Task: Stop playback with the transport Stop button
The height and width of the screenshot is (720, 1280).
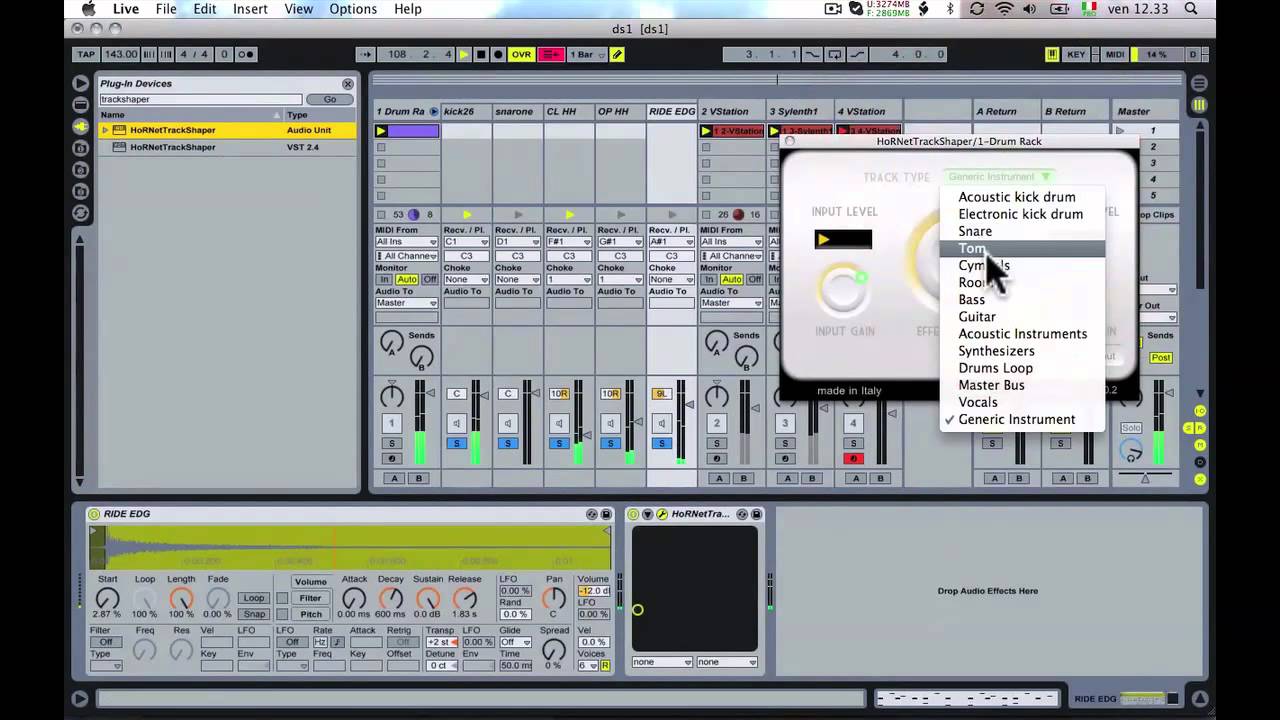Action: coord(481,54)
